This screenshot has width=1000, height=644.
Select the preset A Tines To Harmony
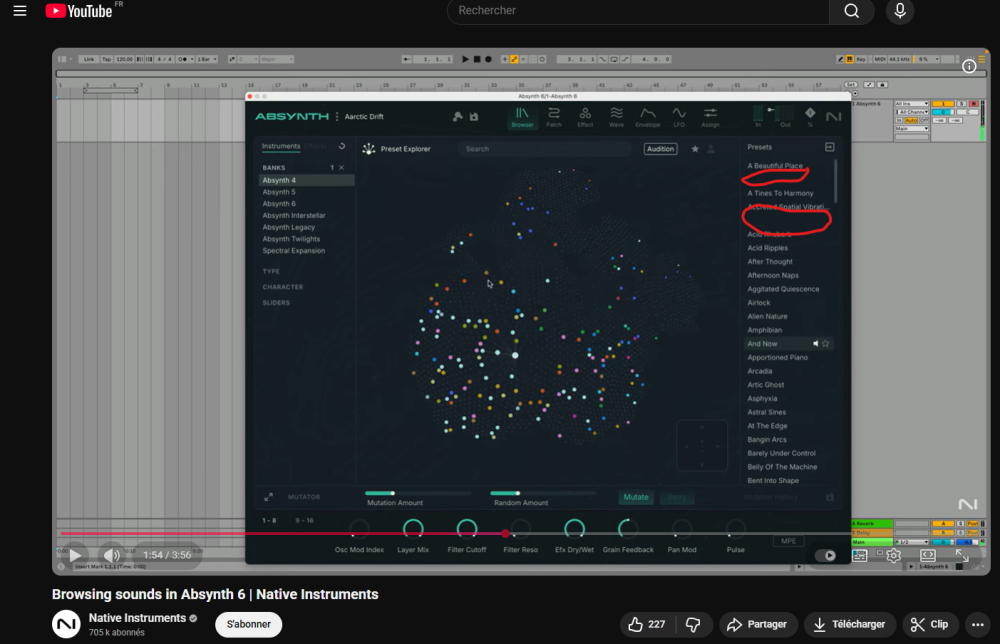click(x=780, y=193)
